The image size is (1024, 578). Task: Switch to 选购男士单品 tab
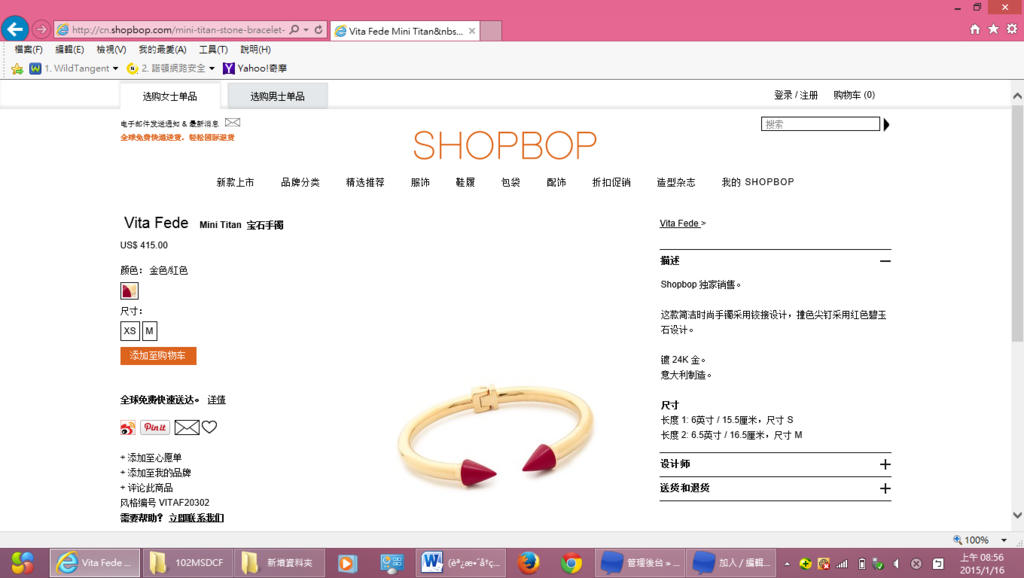tap(278, 96)
